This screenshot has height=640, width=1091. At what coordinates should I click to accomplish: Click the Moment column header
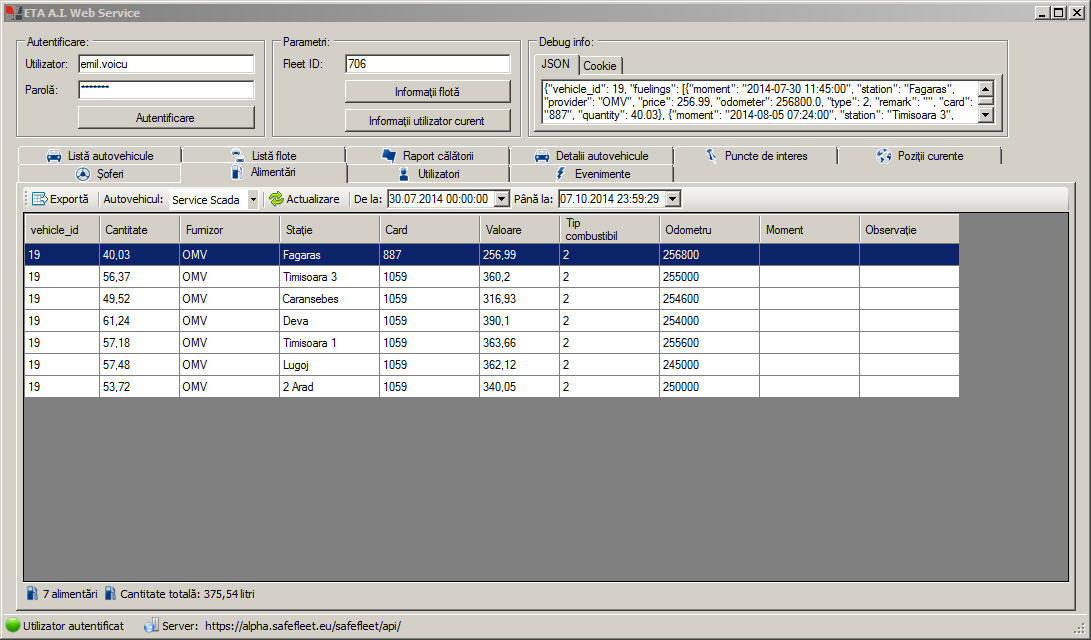click(809, 230)
